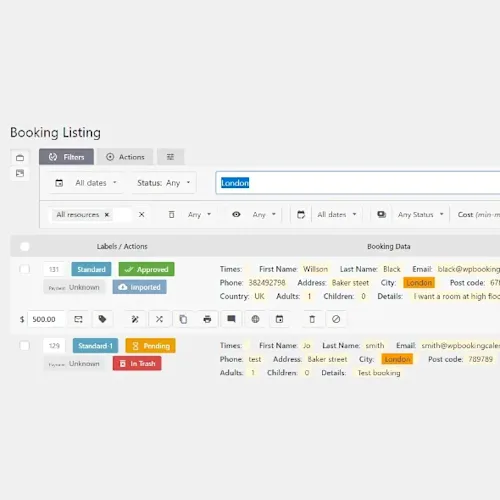Click the add note comment icon

click(231, 319)
